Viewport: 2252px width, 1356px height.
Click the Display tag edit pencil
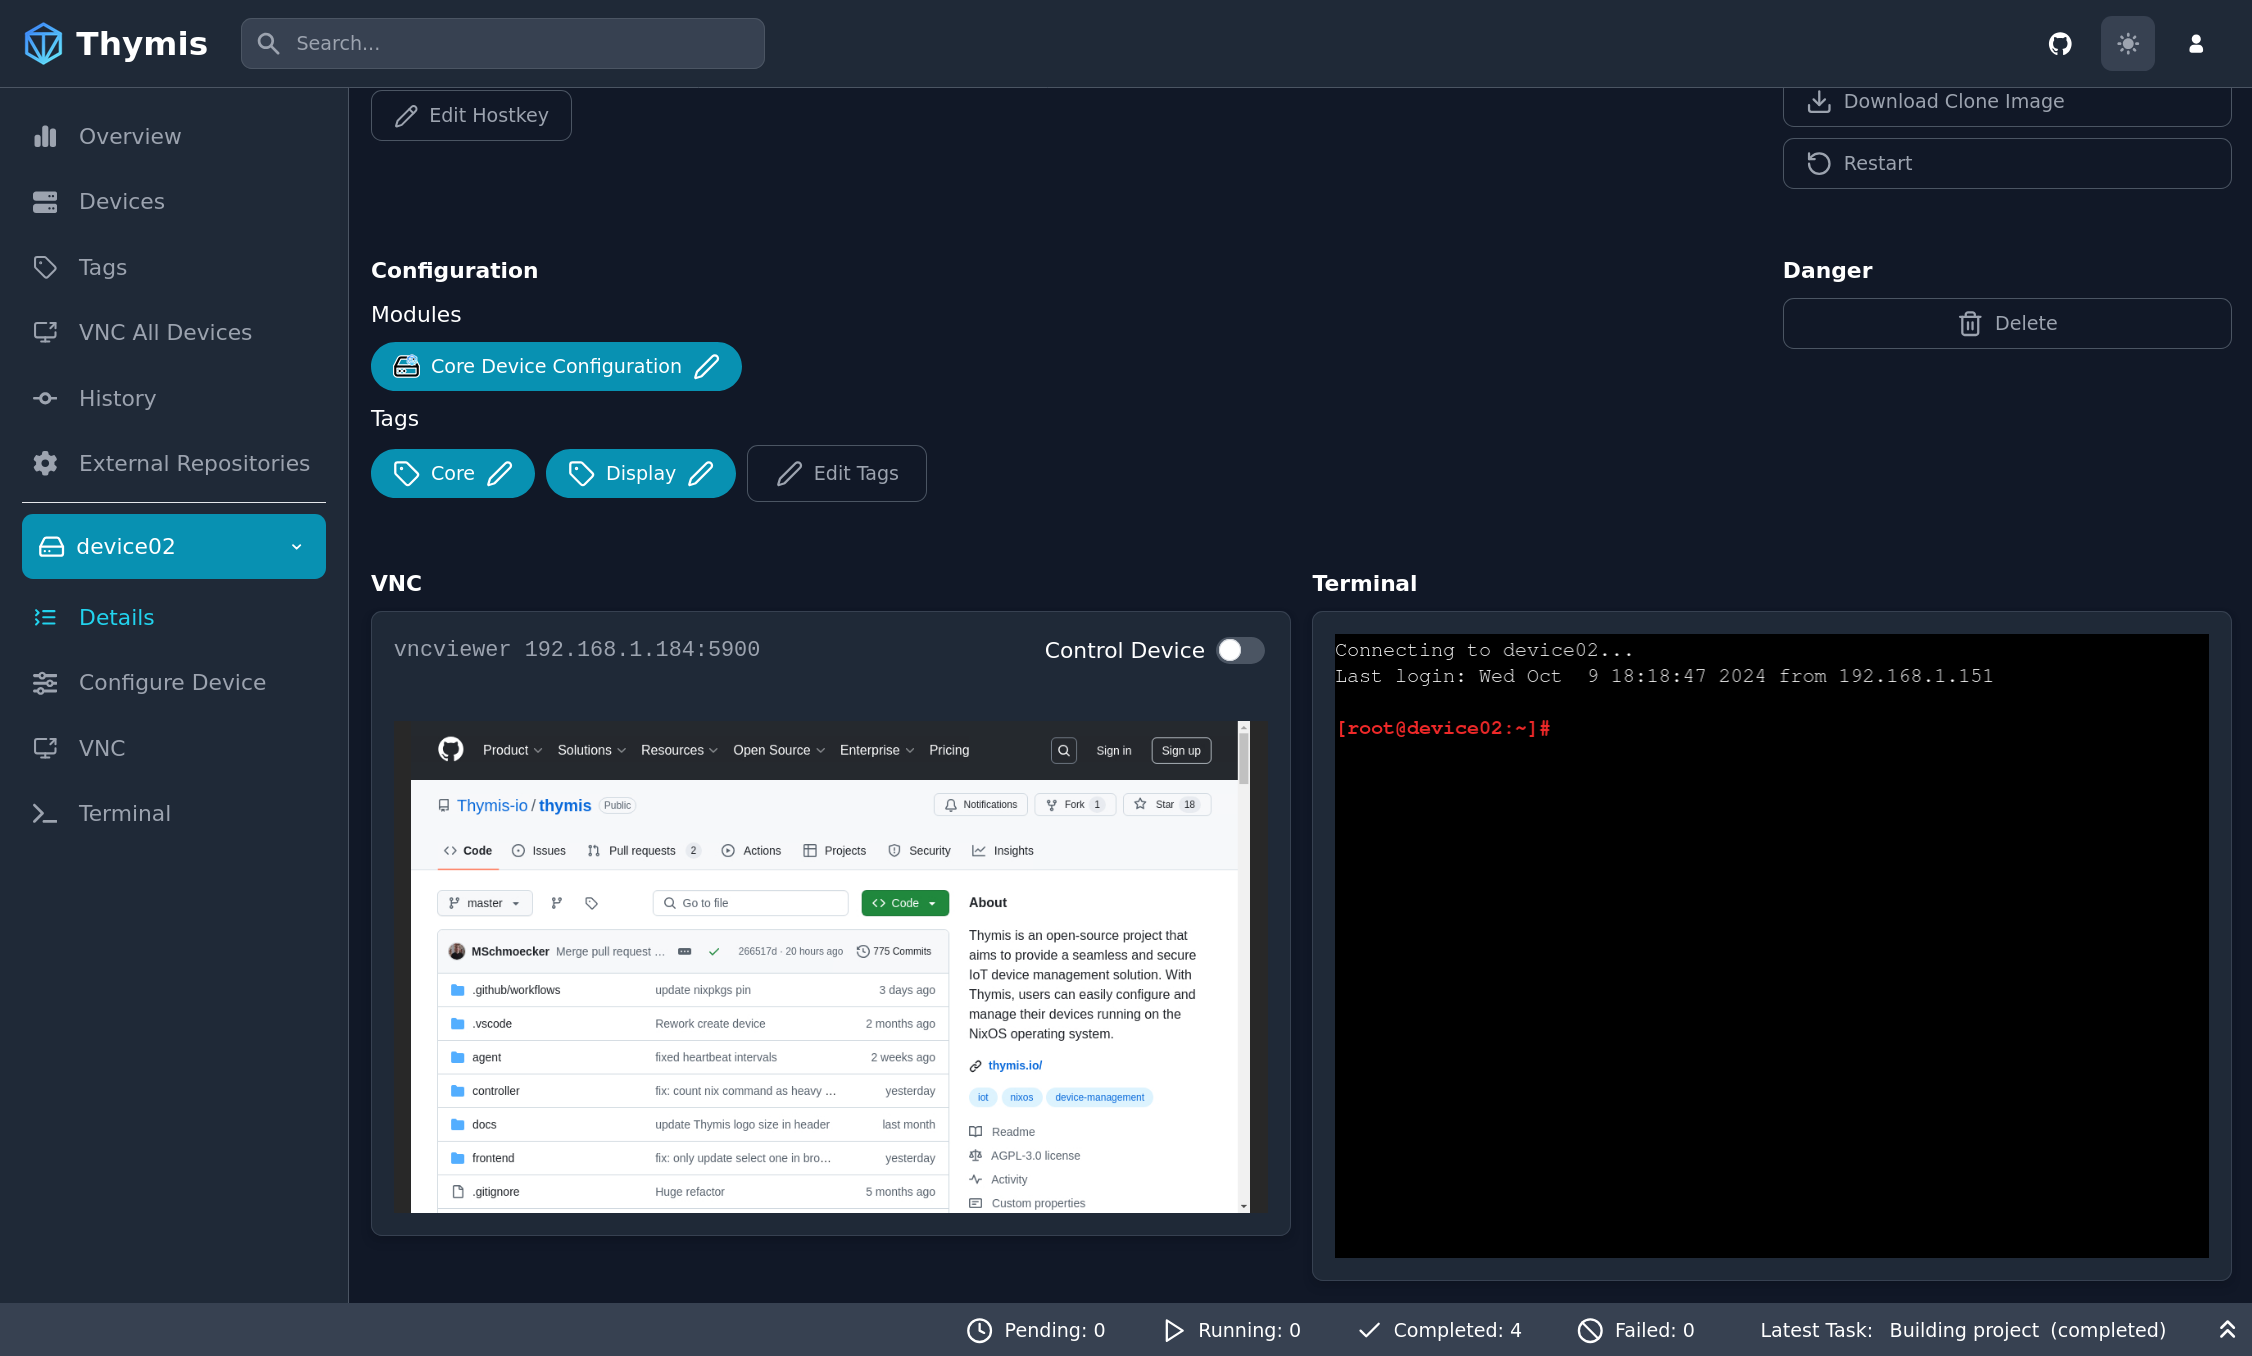[x=703, y=473]
